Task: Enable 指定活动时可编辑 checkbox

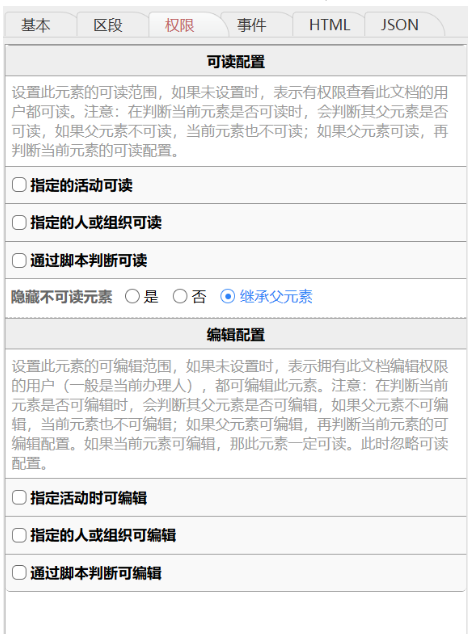Action: click(x=19, y=497)
